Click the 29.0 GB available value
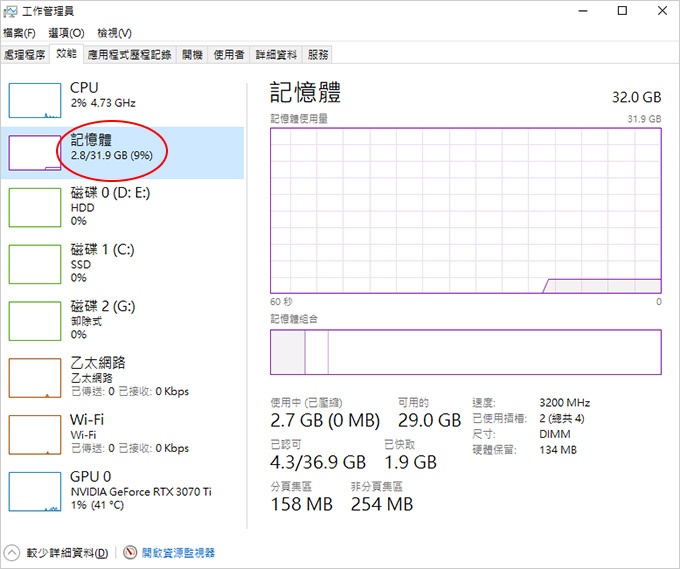The height and width of the screenshot is (569, 680). pyautogui.click(x=429, y=420)
